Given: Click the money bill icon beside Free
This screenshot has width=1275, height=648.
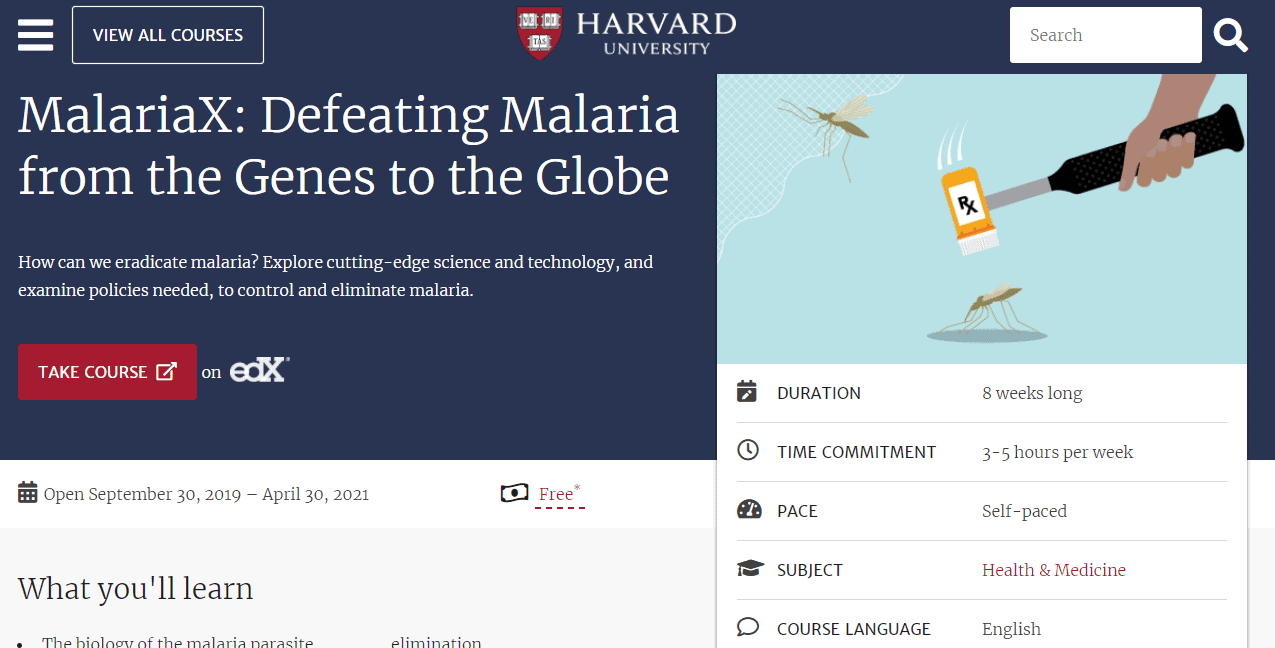Looking at the screenshot, I should [x=514, y=493].
